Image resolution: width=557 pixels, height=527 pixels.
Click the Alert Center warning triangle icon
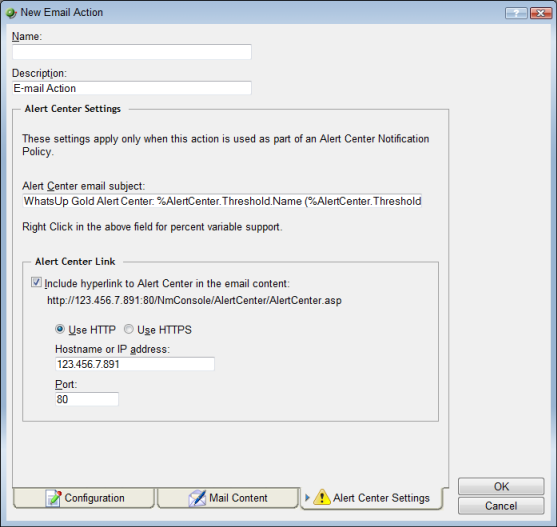pos(322,497)
